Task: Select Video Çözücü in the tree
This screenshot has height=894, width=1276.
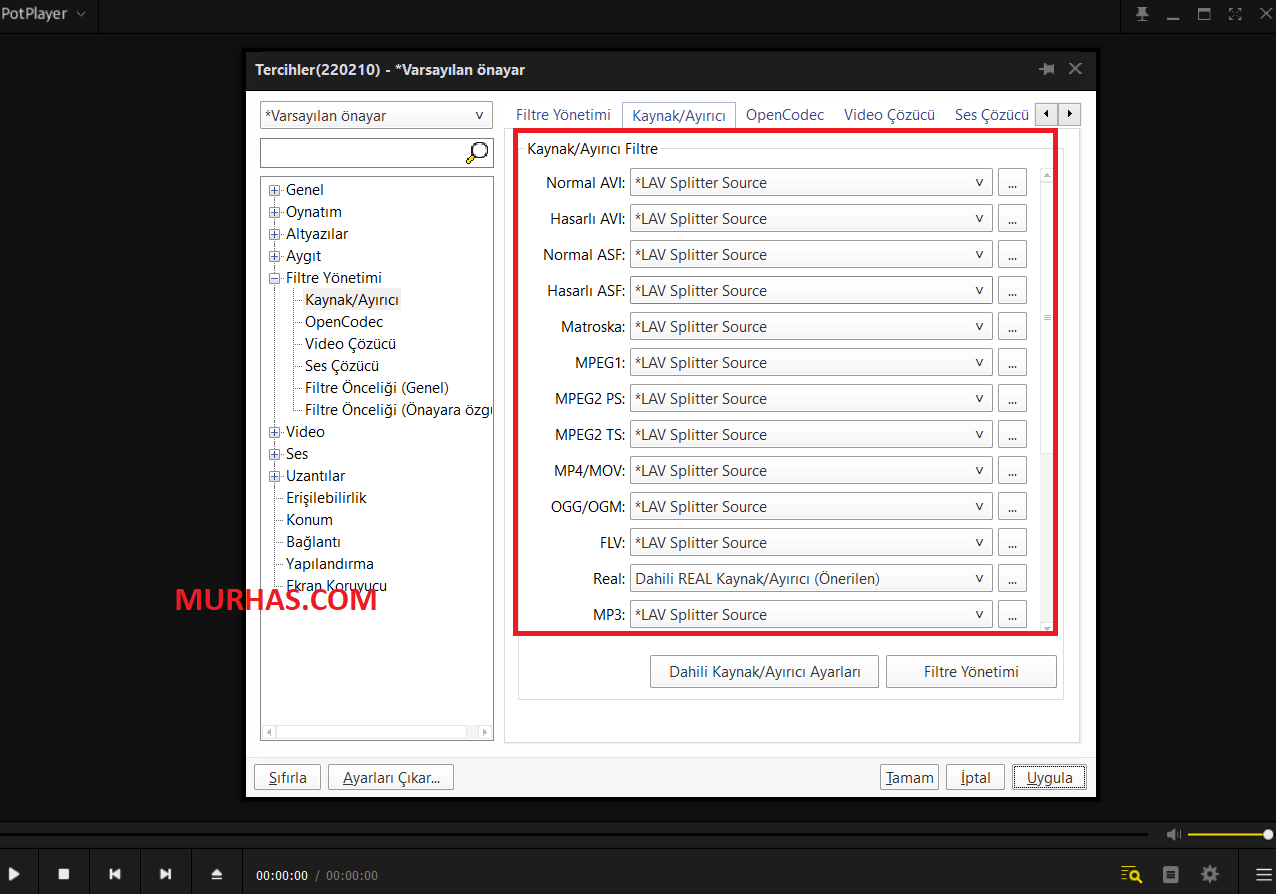Action: point(351,344)
